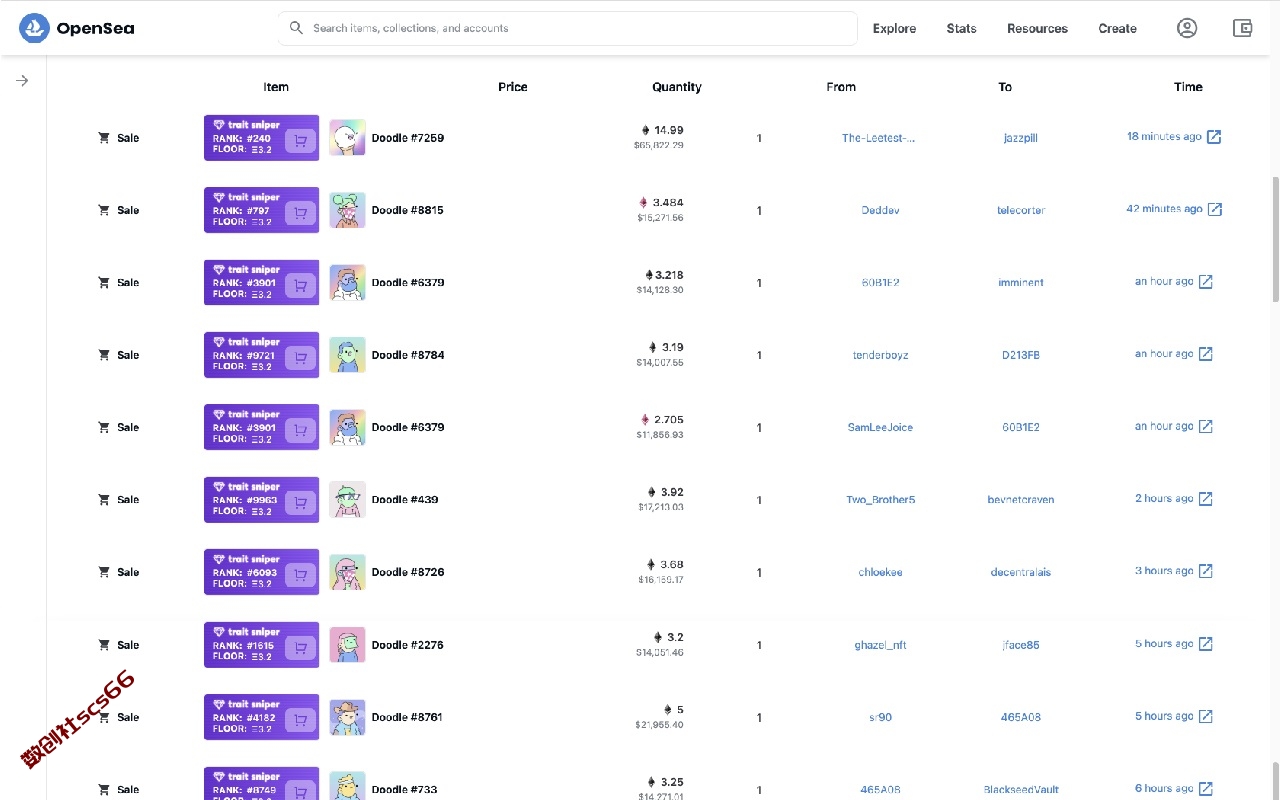1280x800 pixels.
Task: Open seller Two_Brother5 profile link
Action: [881, 500]
